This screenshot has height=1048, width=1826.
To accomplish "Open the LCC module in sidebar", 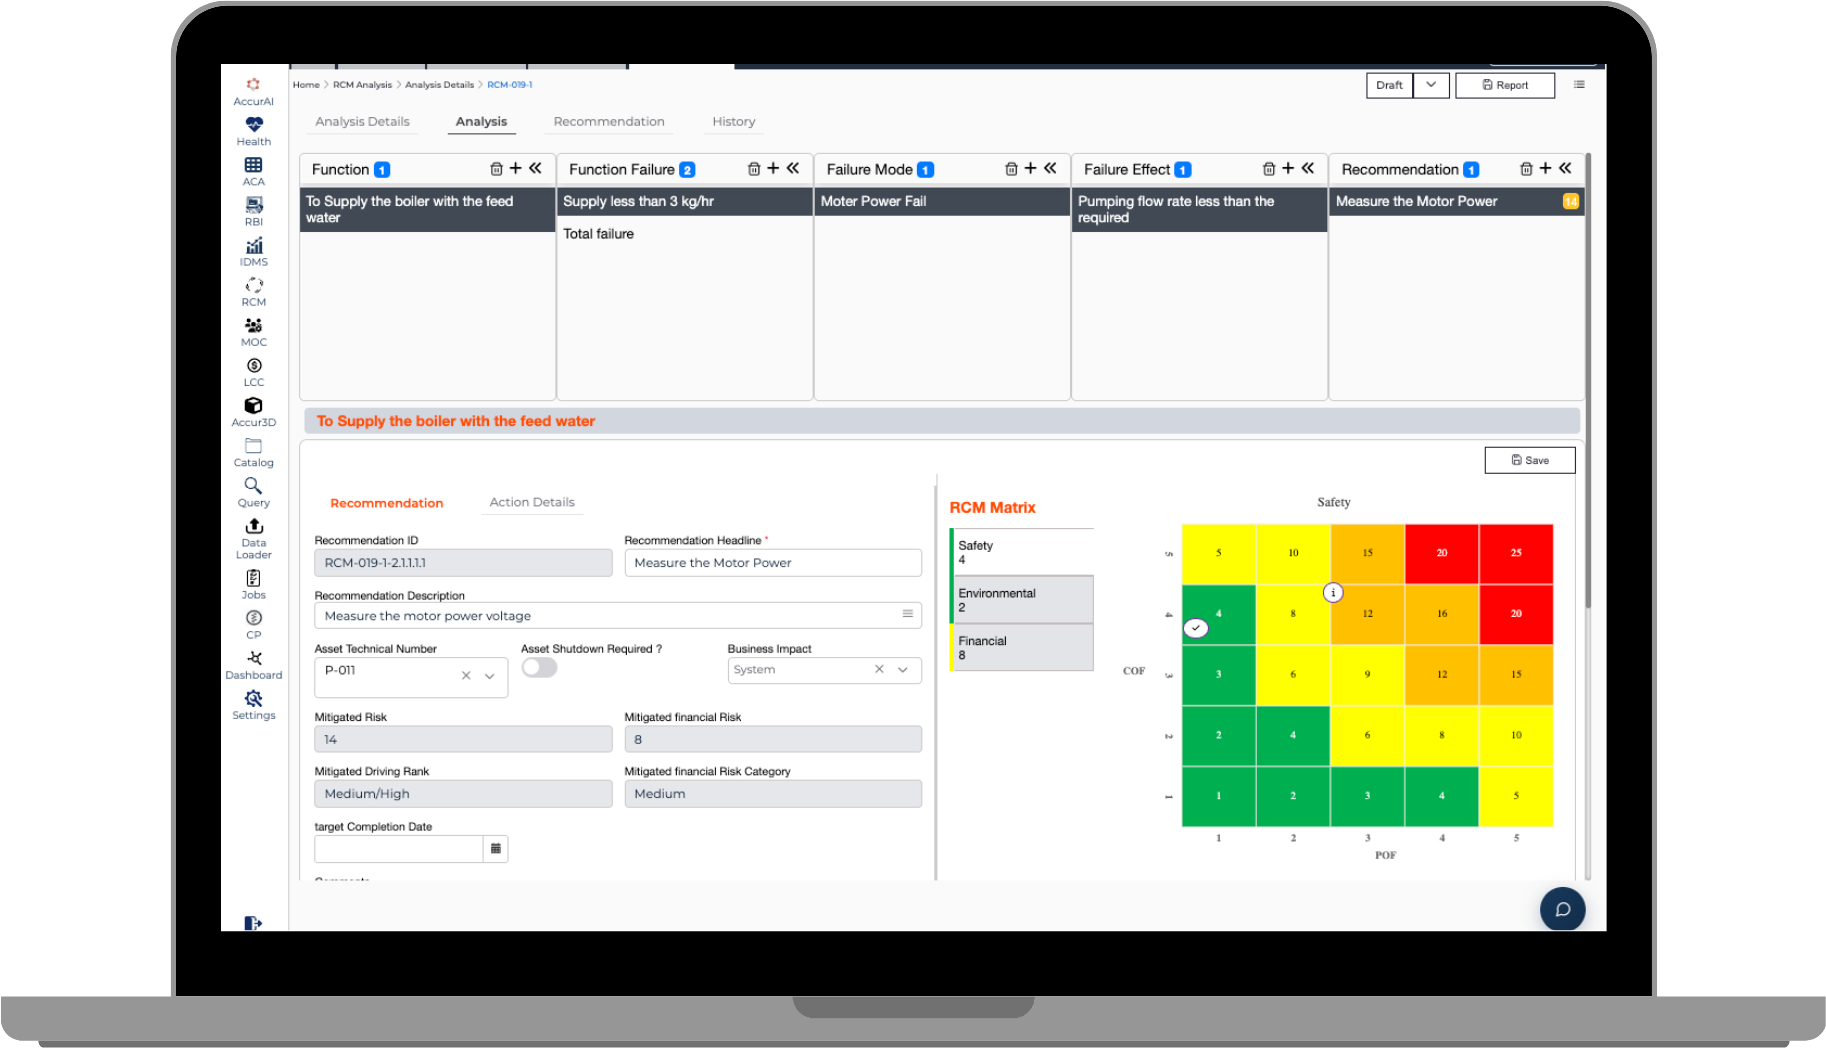I will click(253, 371).
